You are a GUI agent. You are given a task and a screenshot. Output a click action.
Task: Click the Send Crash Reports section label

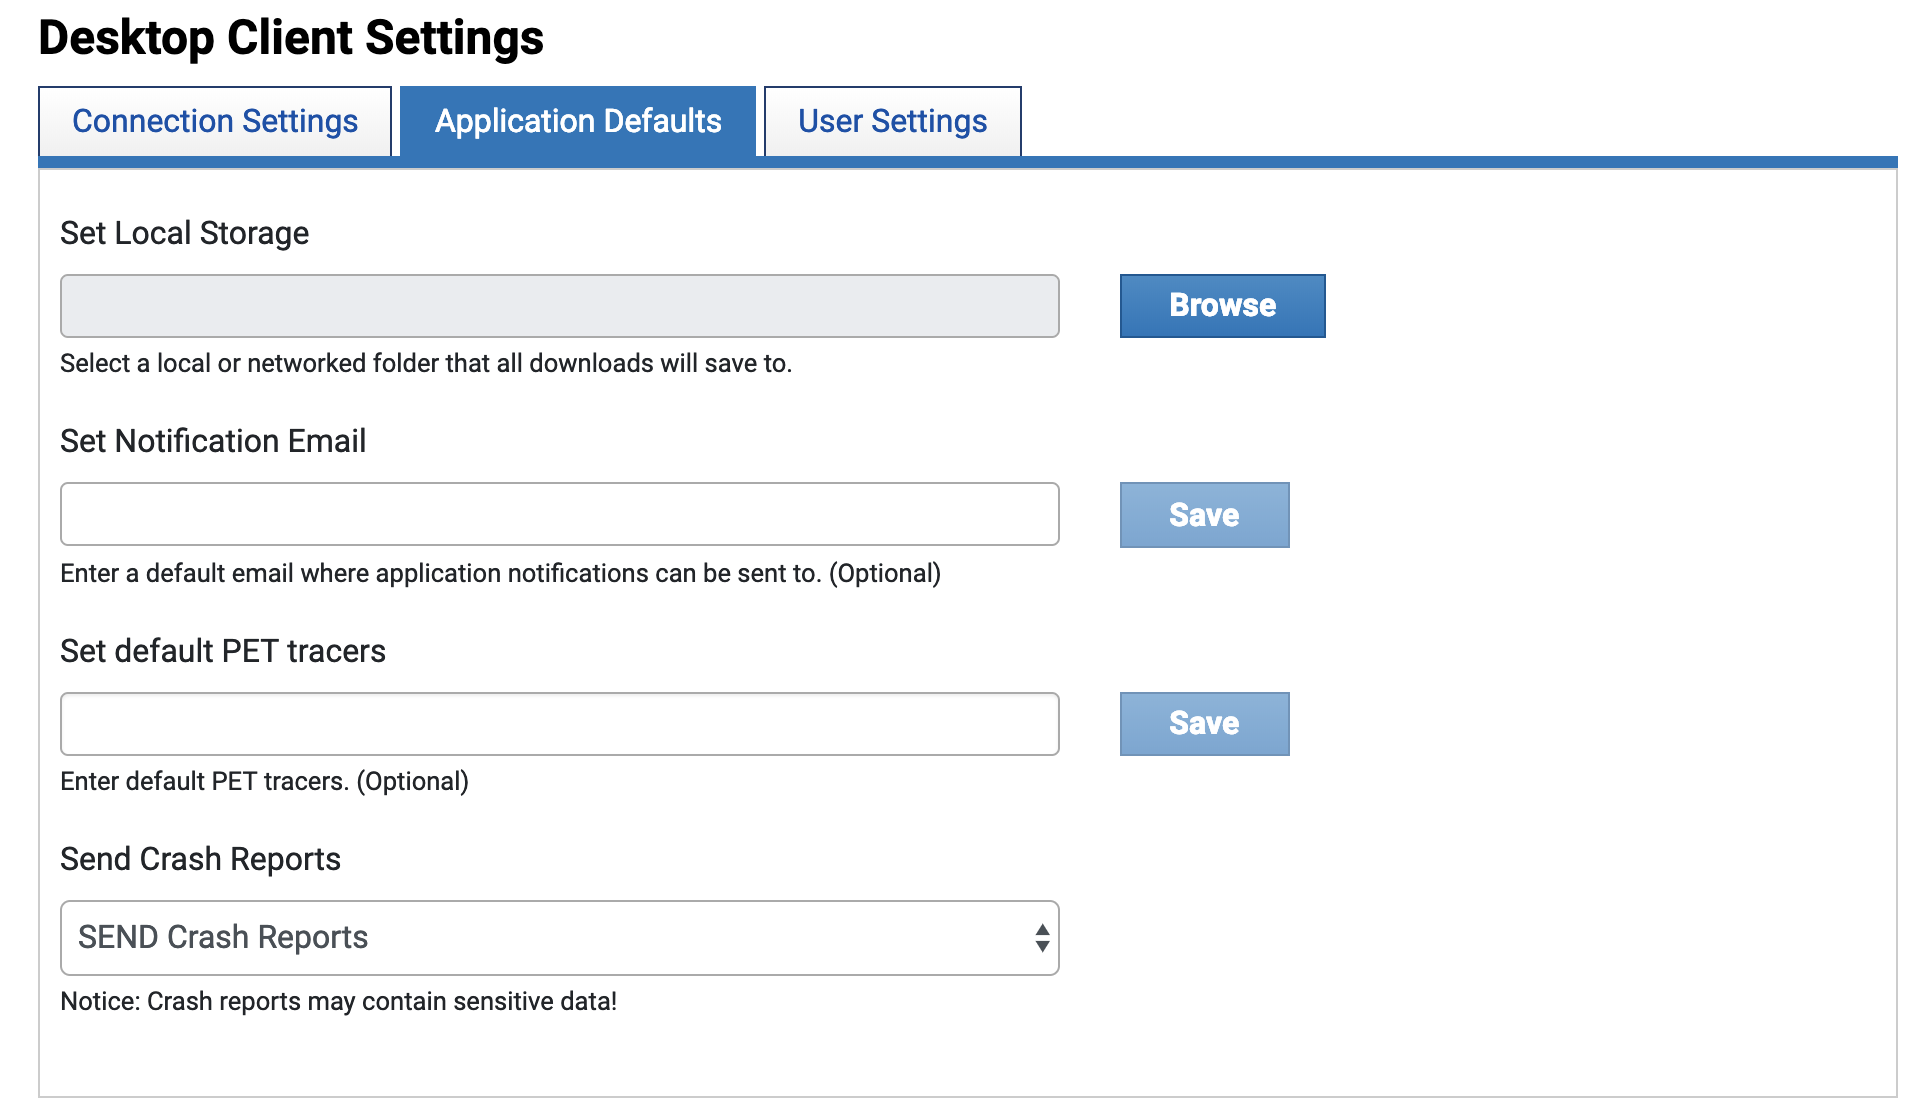[x=200, y=859]
